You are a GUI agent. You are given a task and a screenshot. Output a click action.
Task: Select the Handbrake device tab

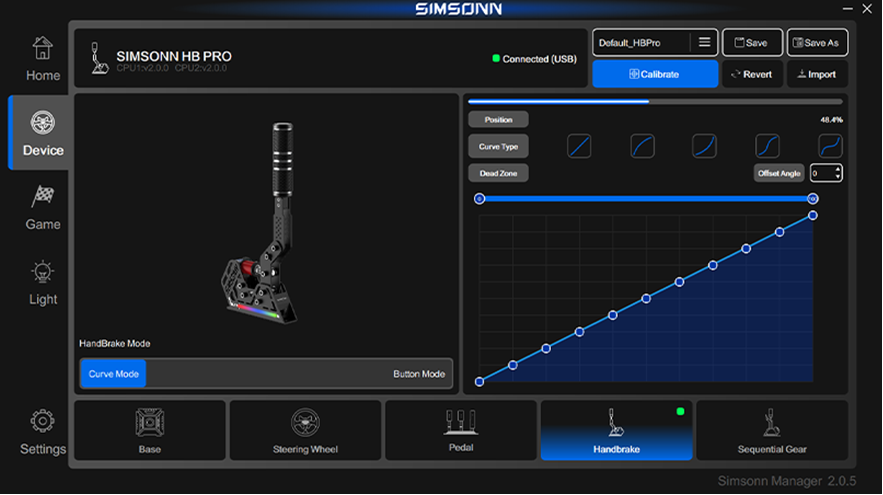[616, 431]
